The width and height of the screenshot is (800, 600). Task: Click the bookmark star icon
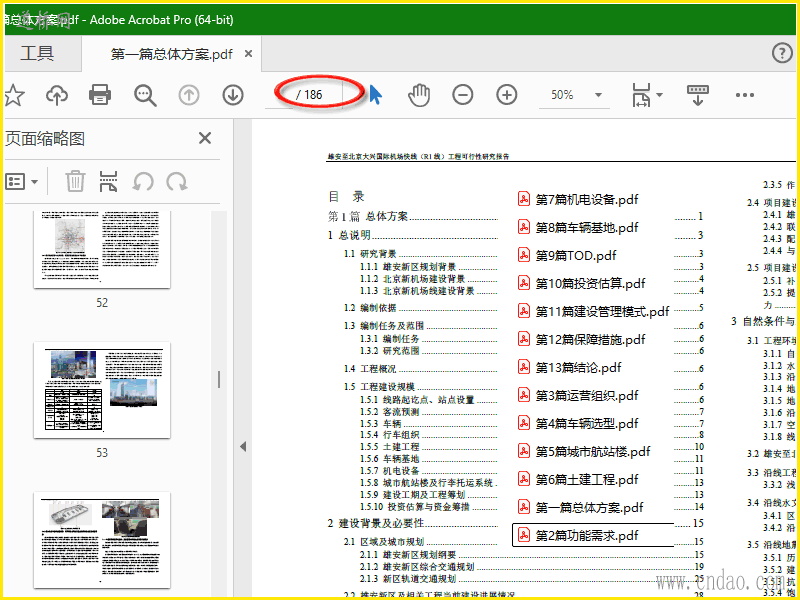(14, 95)
